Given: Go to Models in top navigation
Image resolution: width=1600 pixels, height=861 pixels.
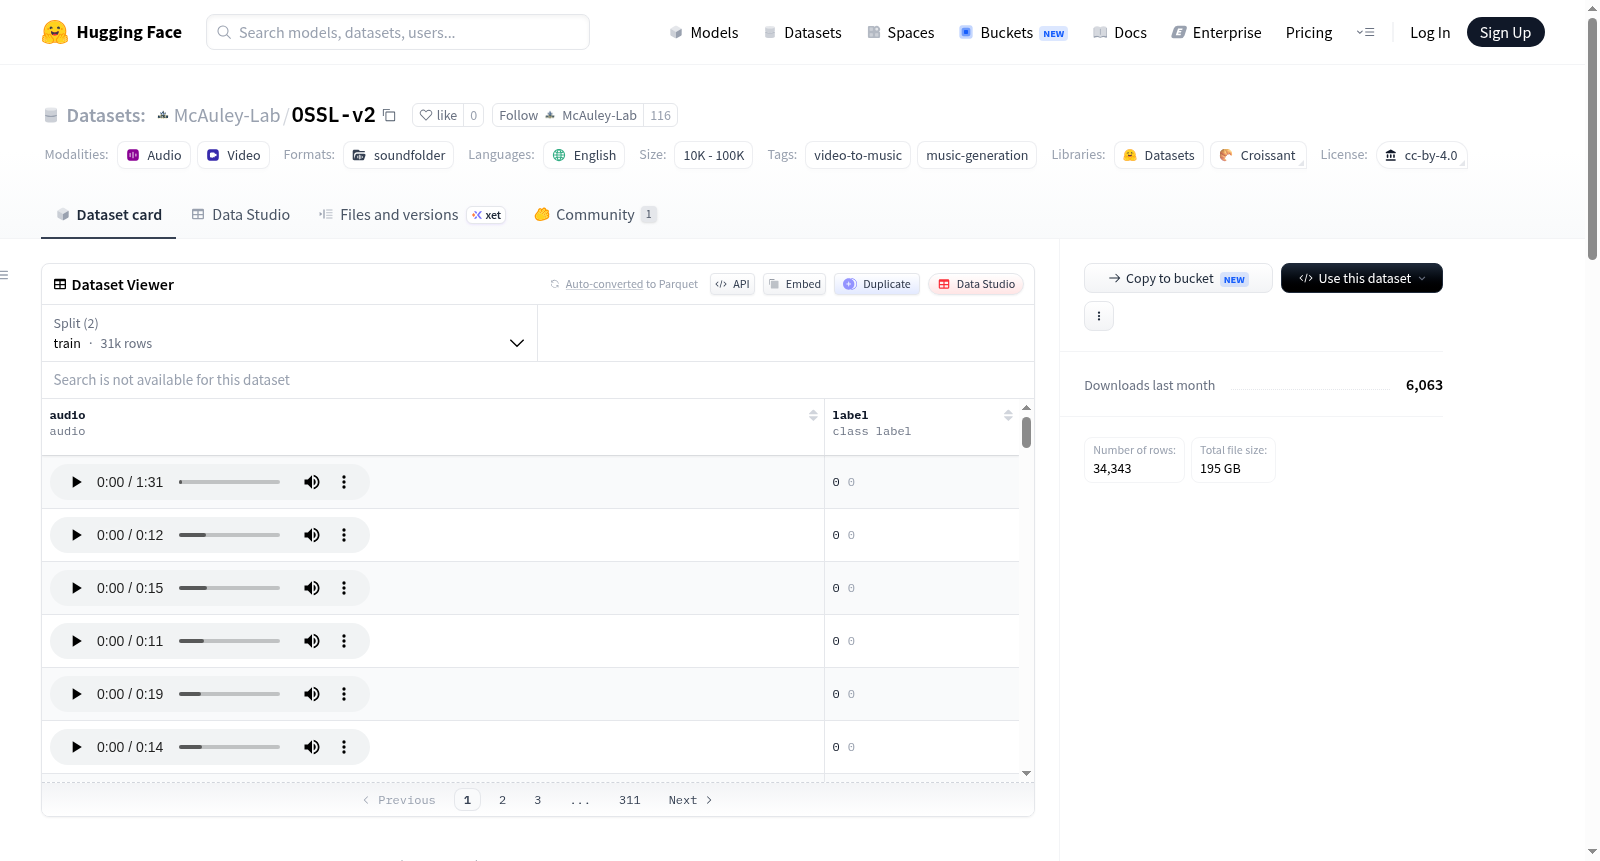Looking at the screenshot, I should [x=704, y=32].
